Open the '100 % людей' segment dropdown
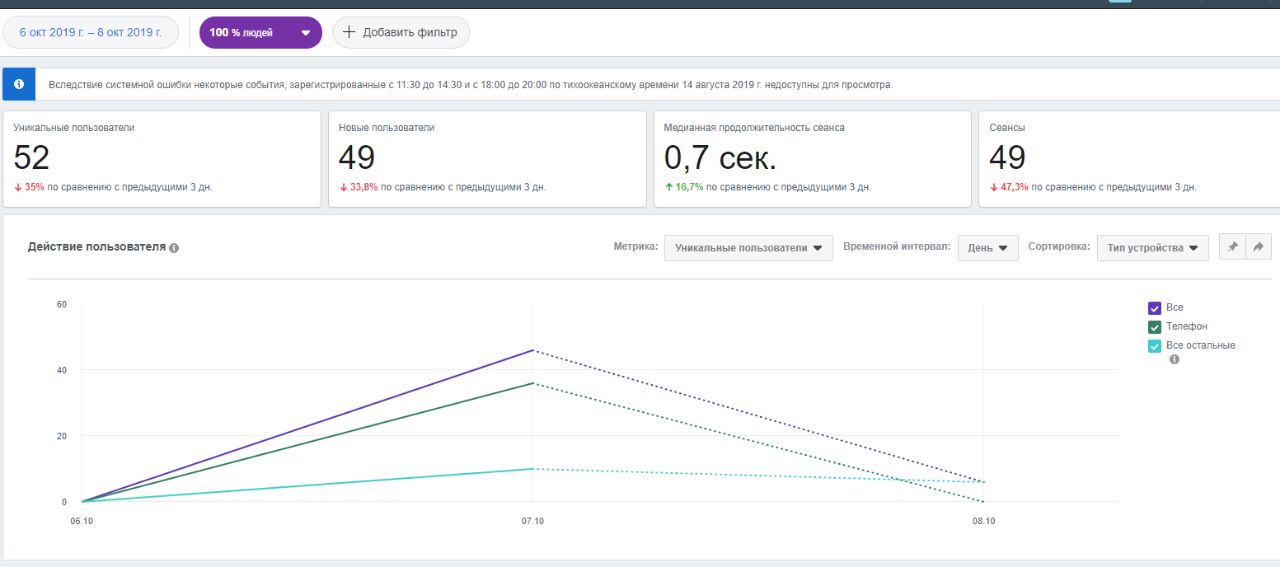This screenshot has height=567, width=1280. point(260,32)
